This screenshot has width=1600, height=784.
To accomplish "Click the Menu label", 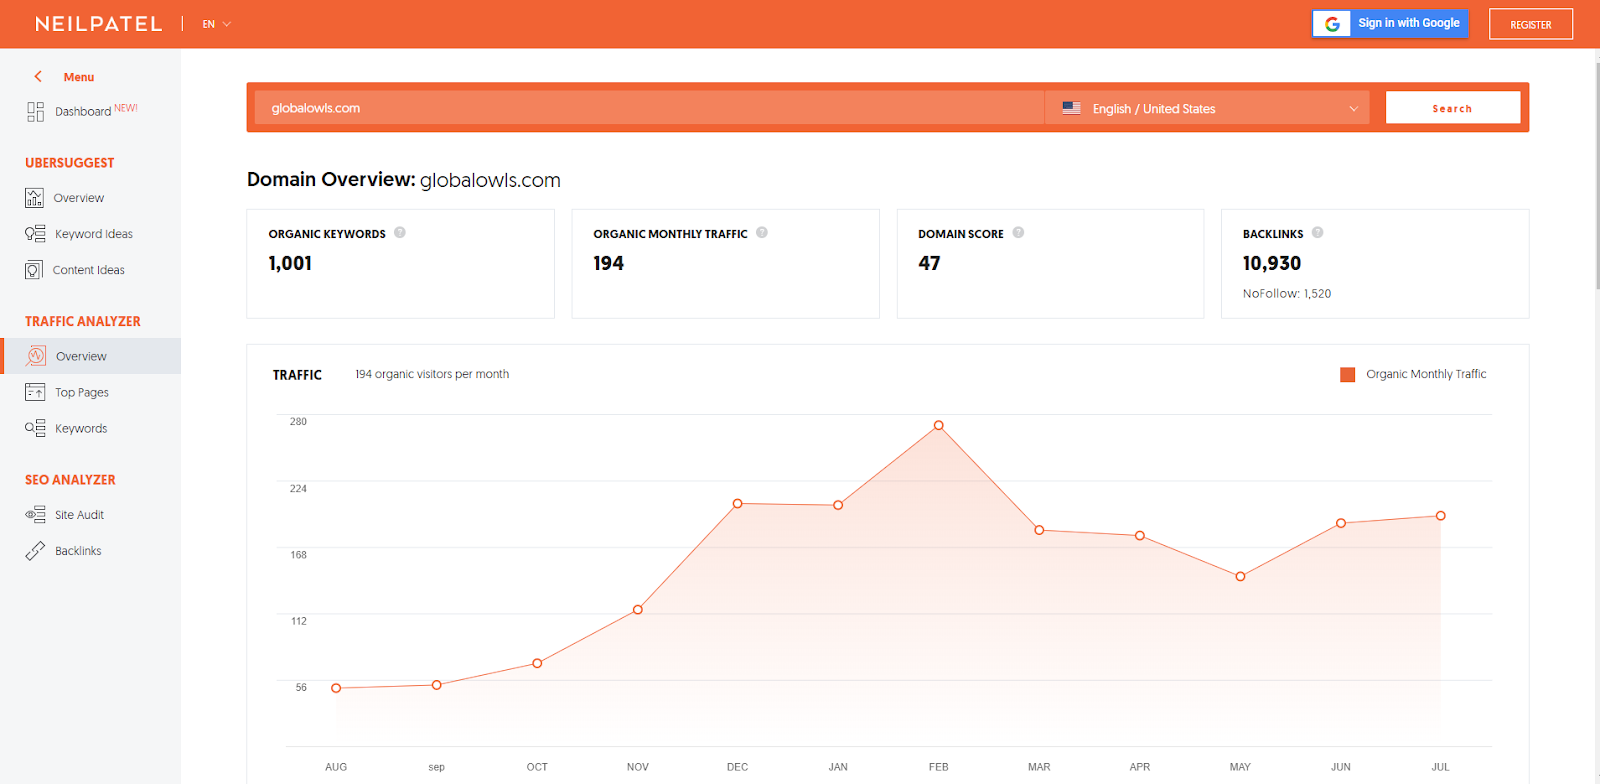I will click(x=79, y=77).
